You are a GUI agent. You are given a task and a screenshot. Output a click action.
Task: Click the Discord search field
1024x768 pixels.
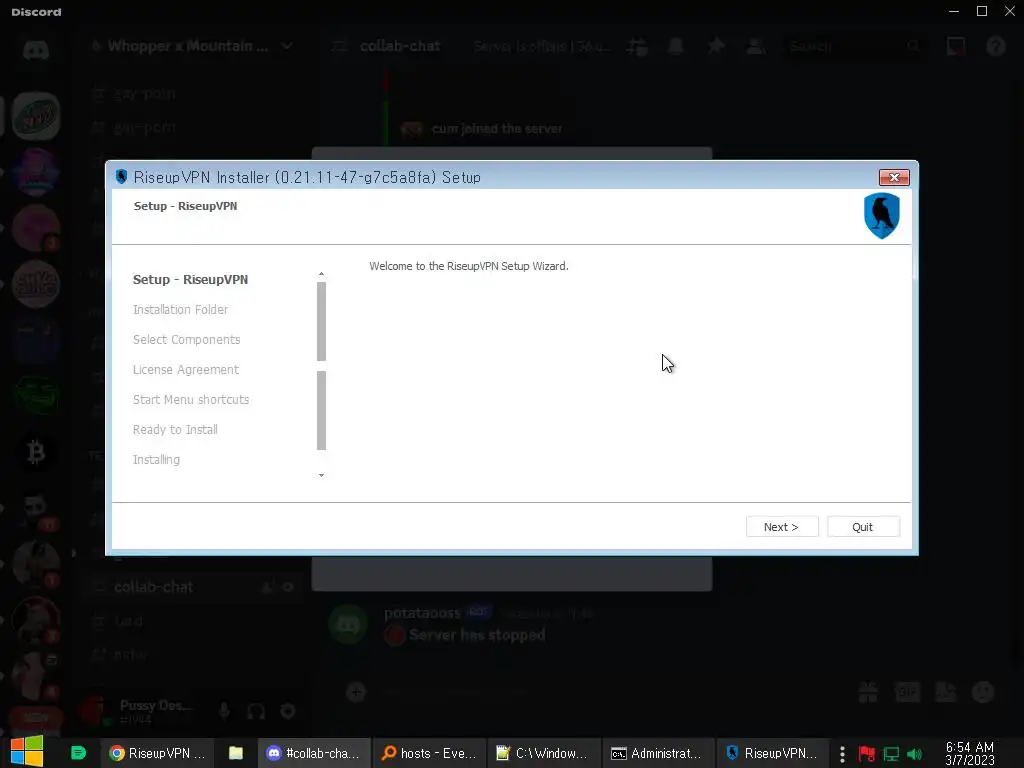(x=854, y=46)
